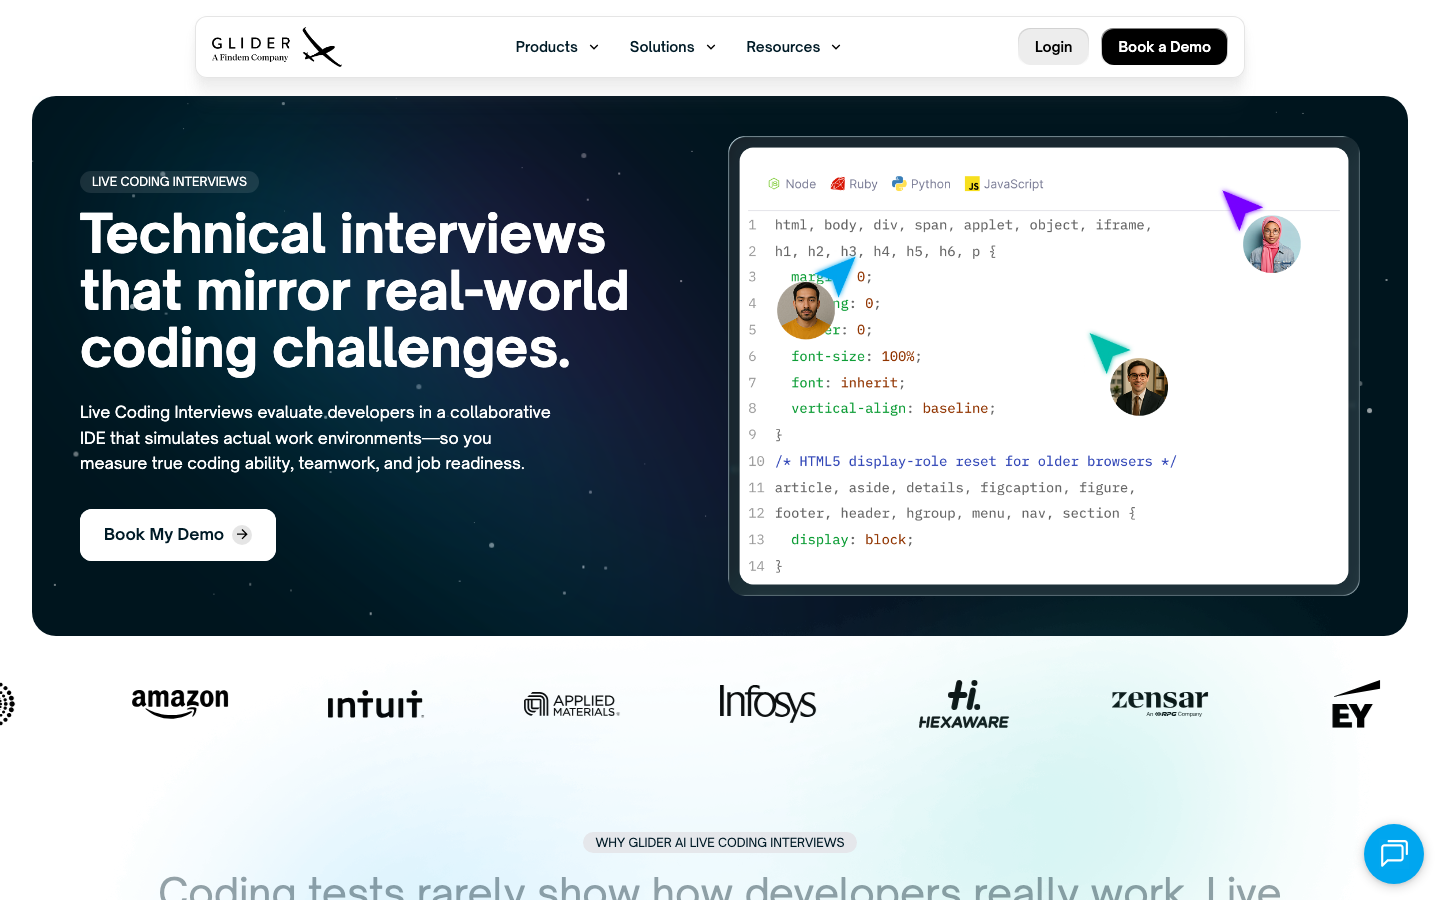The height and width of the screenshot is (900, 1440).
Task: Click the Node language icon
Action: [x=774, y=184]
